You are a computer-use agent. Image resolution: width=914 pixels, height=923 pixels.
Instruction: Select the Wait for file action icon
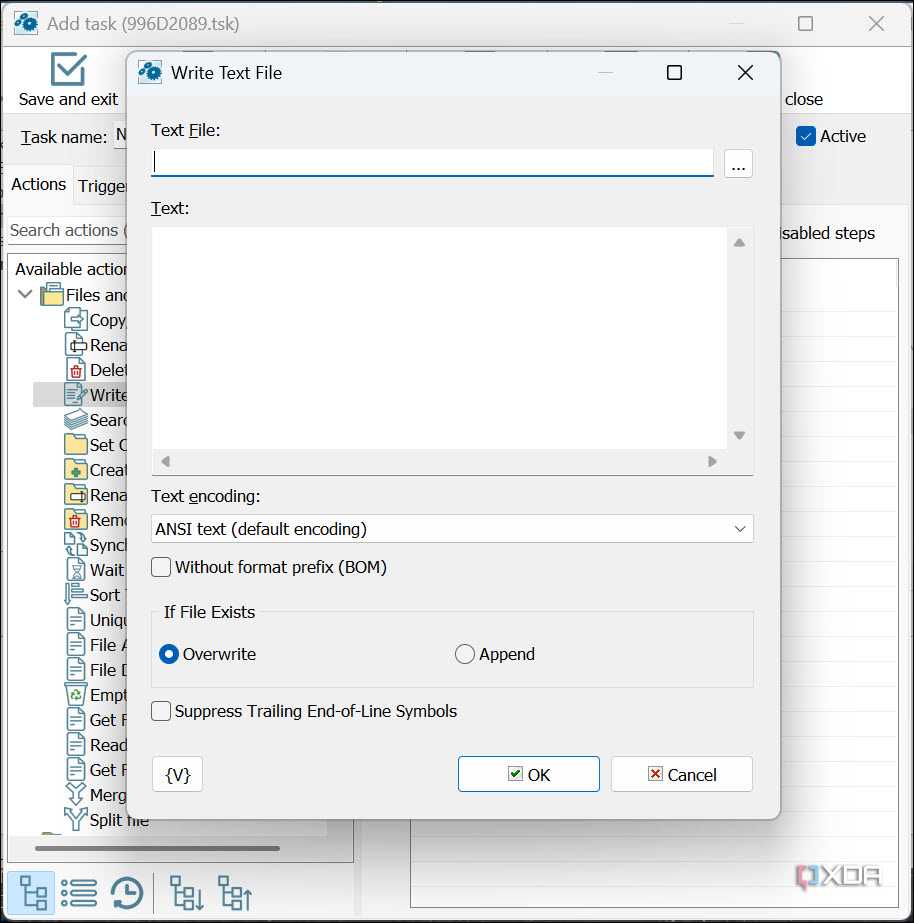[76, 570]
